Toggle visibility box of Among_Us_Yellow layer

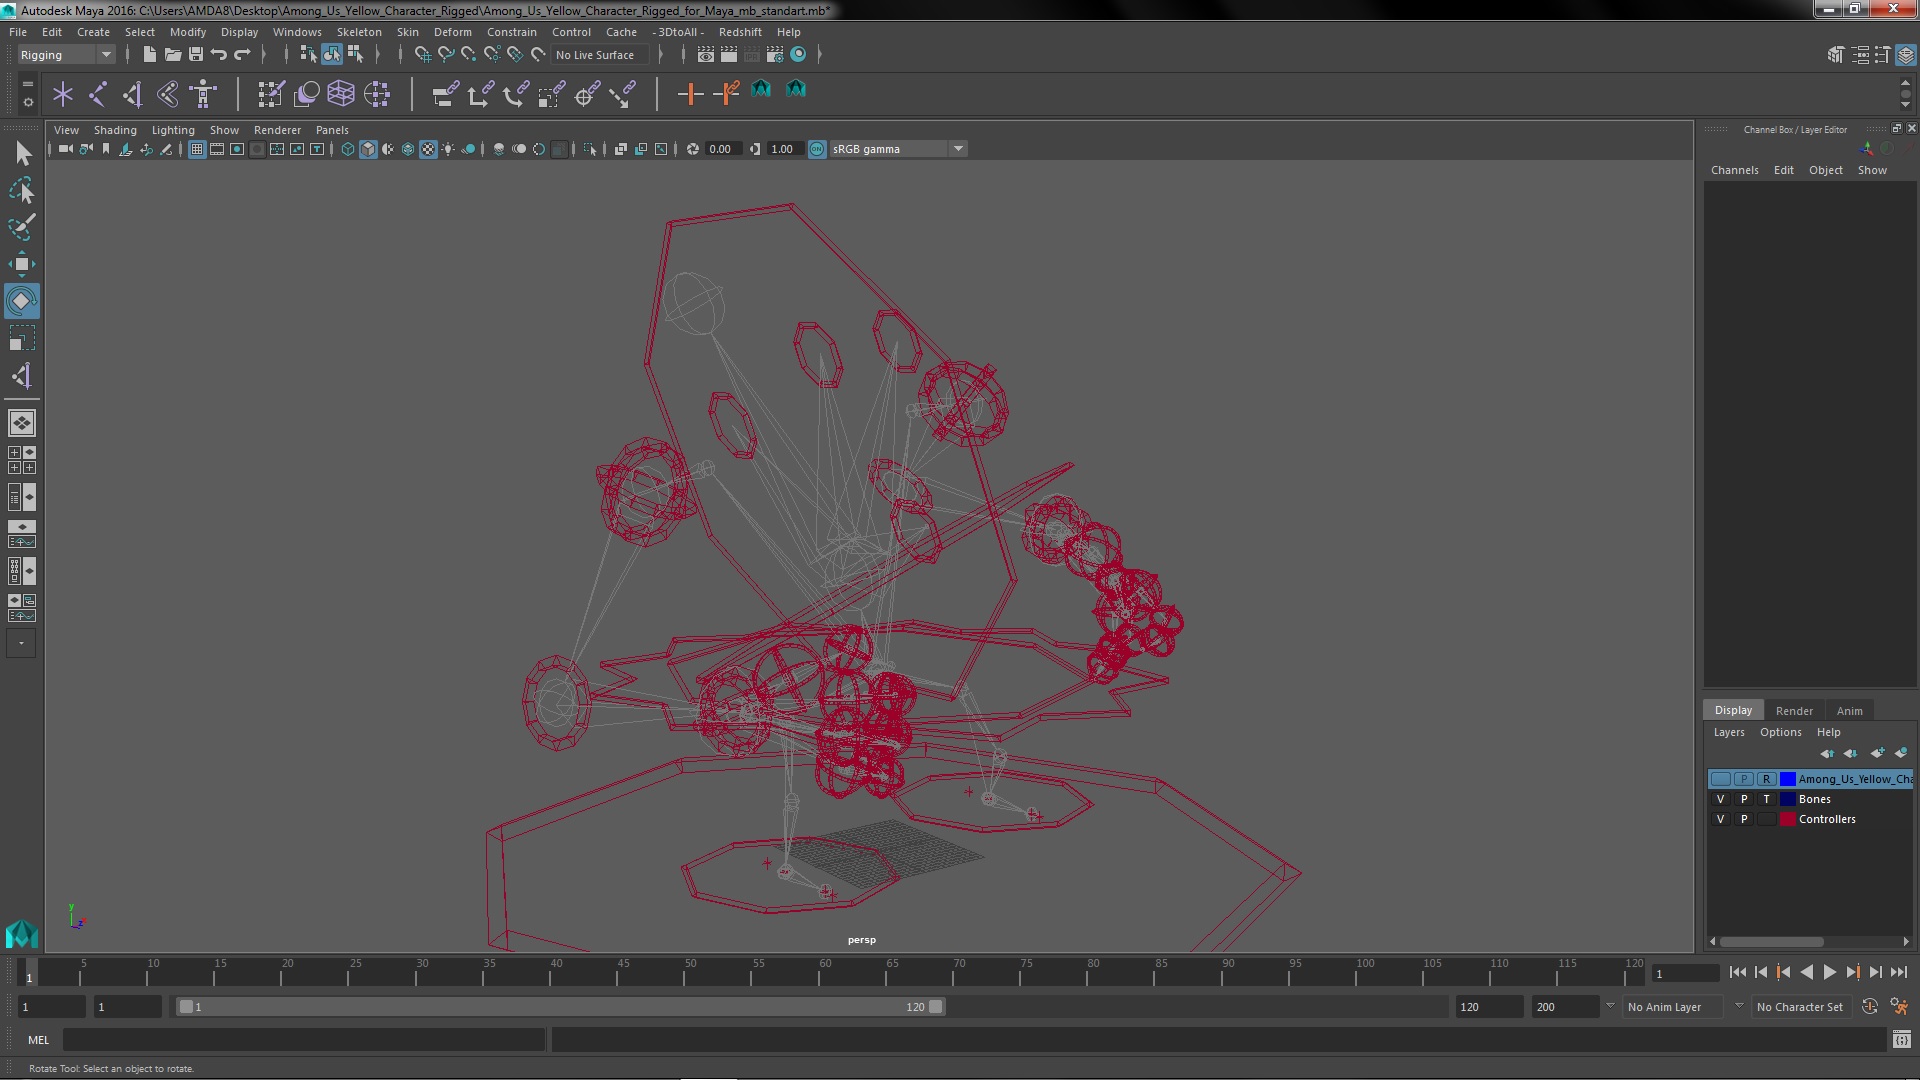1720,779
